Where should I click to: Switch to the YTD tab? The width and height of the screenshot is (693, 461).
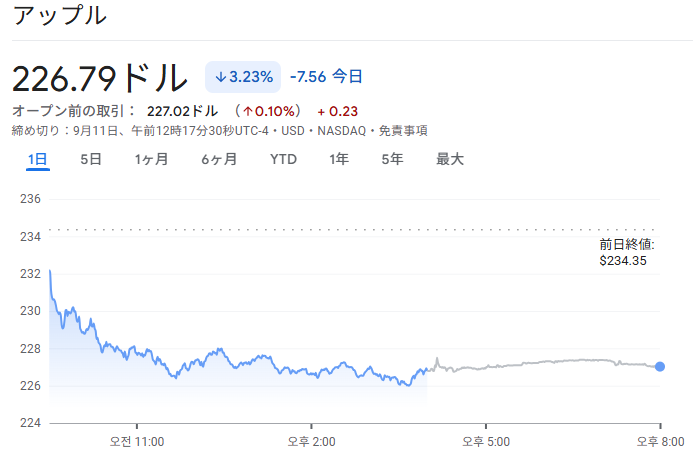[x=283, y=159]
